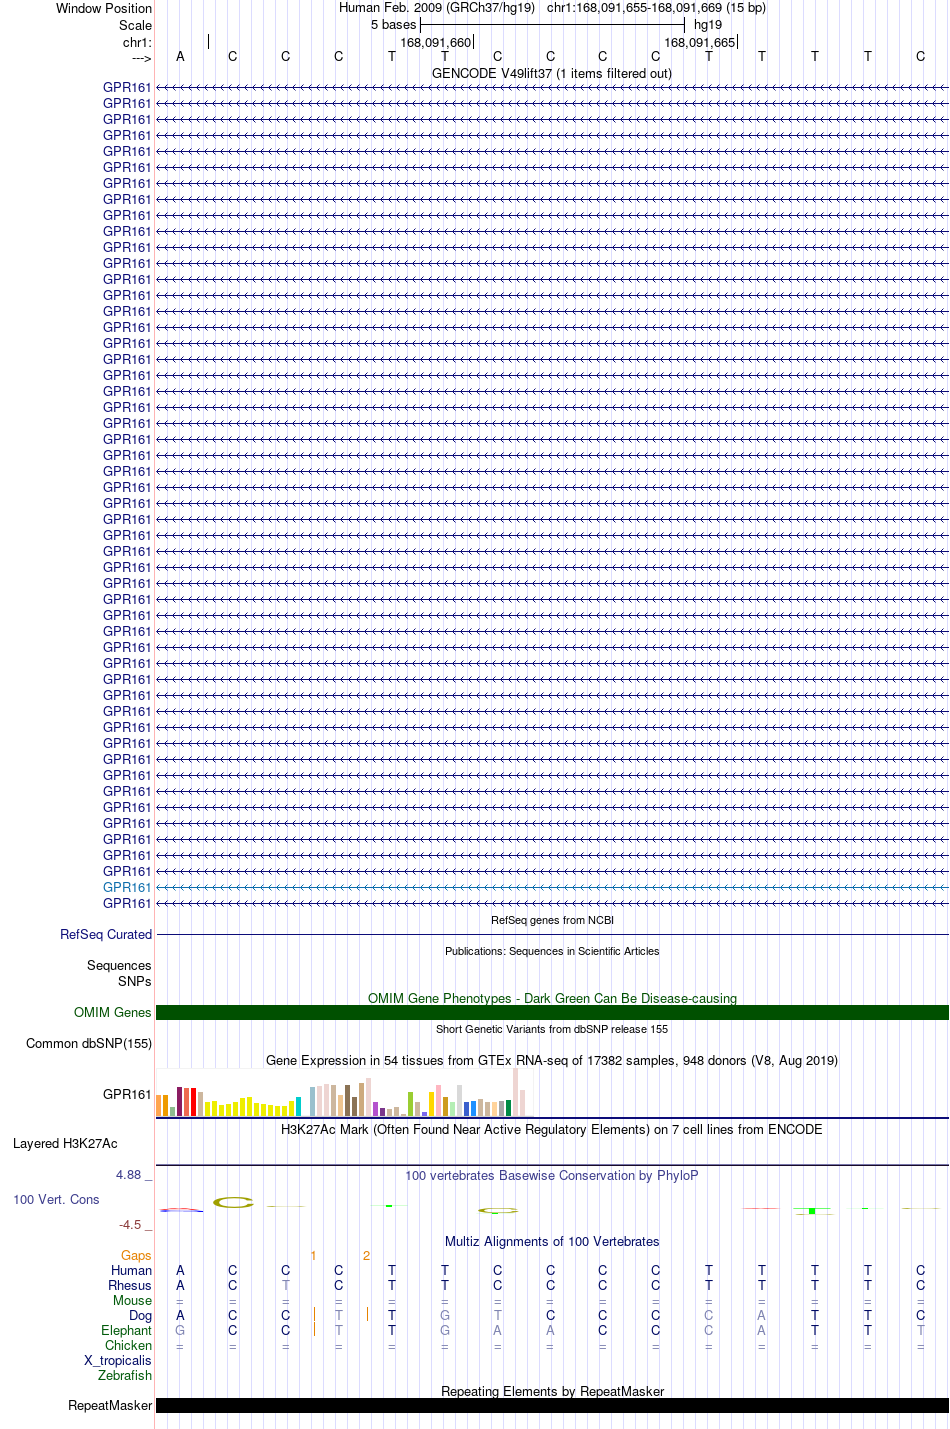Select the 'Rhesus' alignment row label
Image resolution: width=950 pixels, height=1429 pixels.
coord(130,1285)
